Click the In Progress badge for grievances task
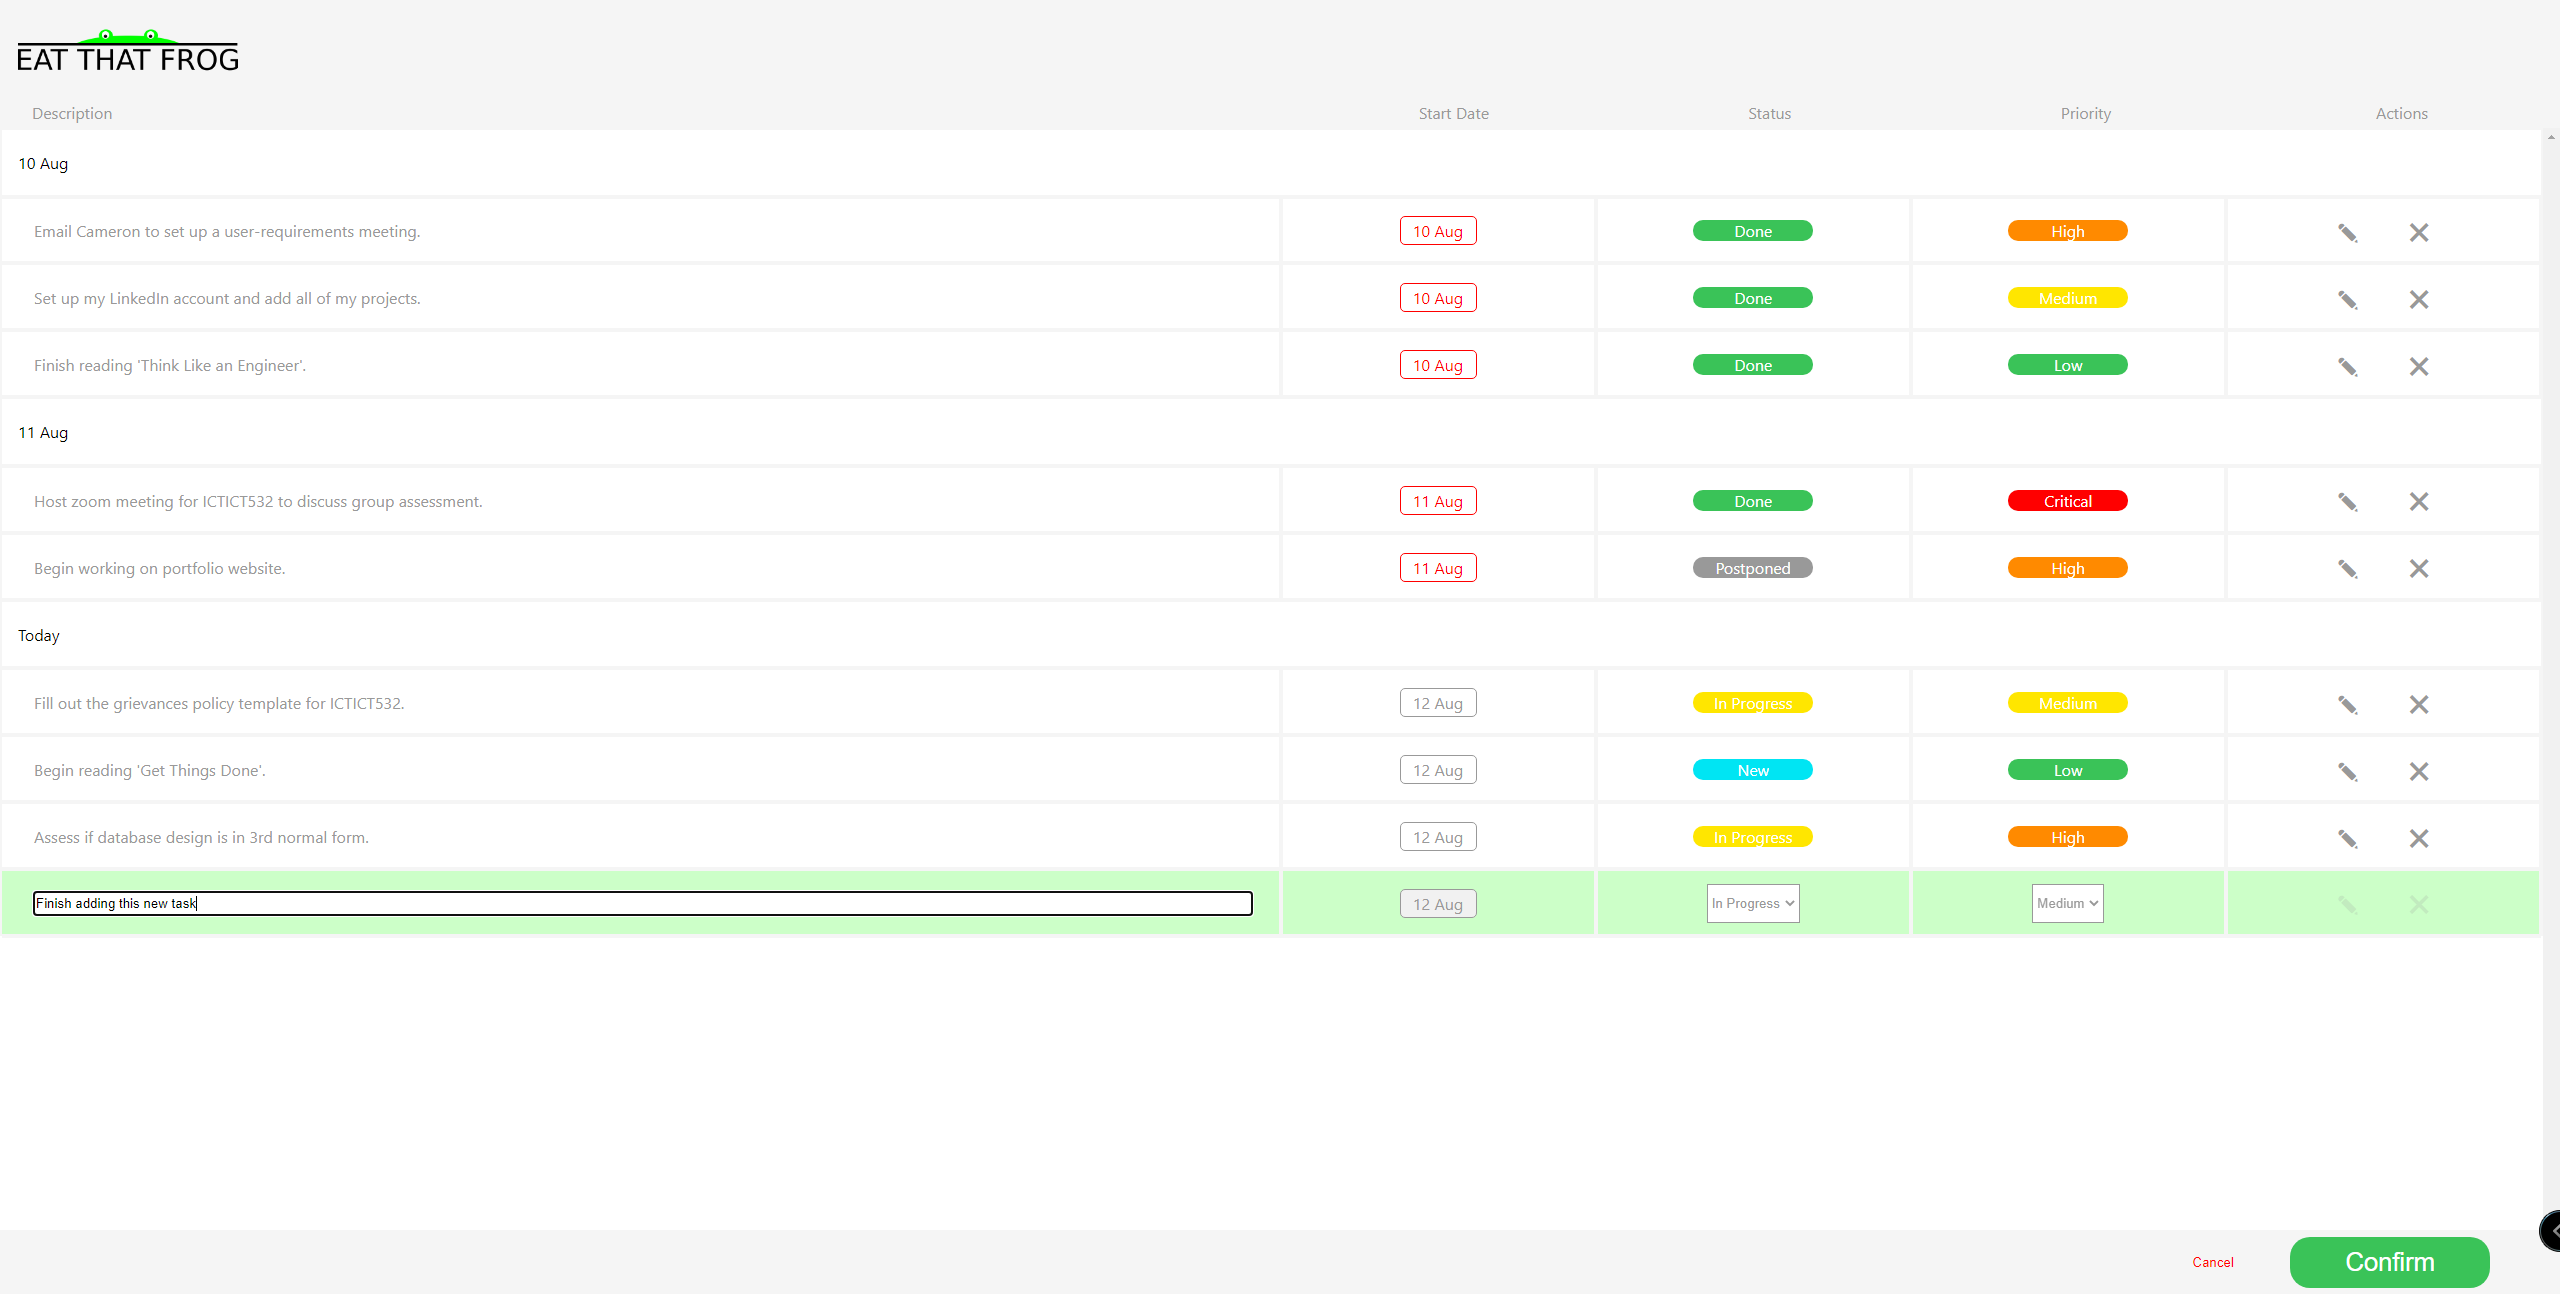This screenshot has height=1294, width=2560. (x=1752, y=703)
